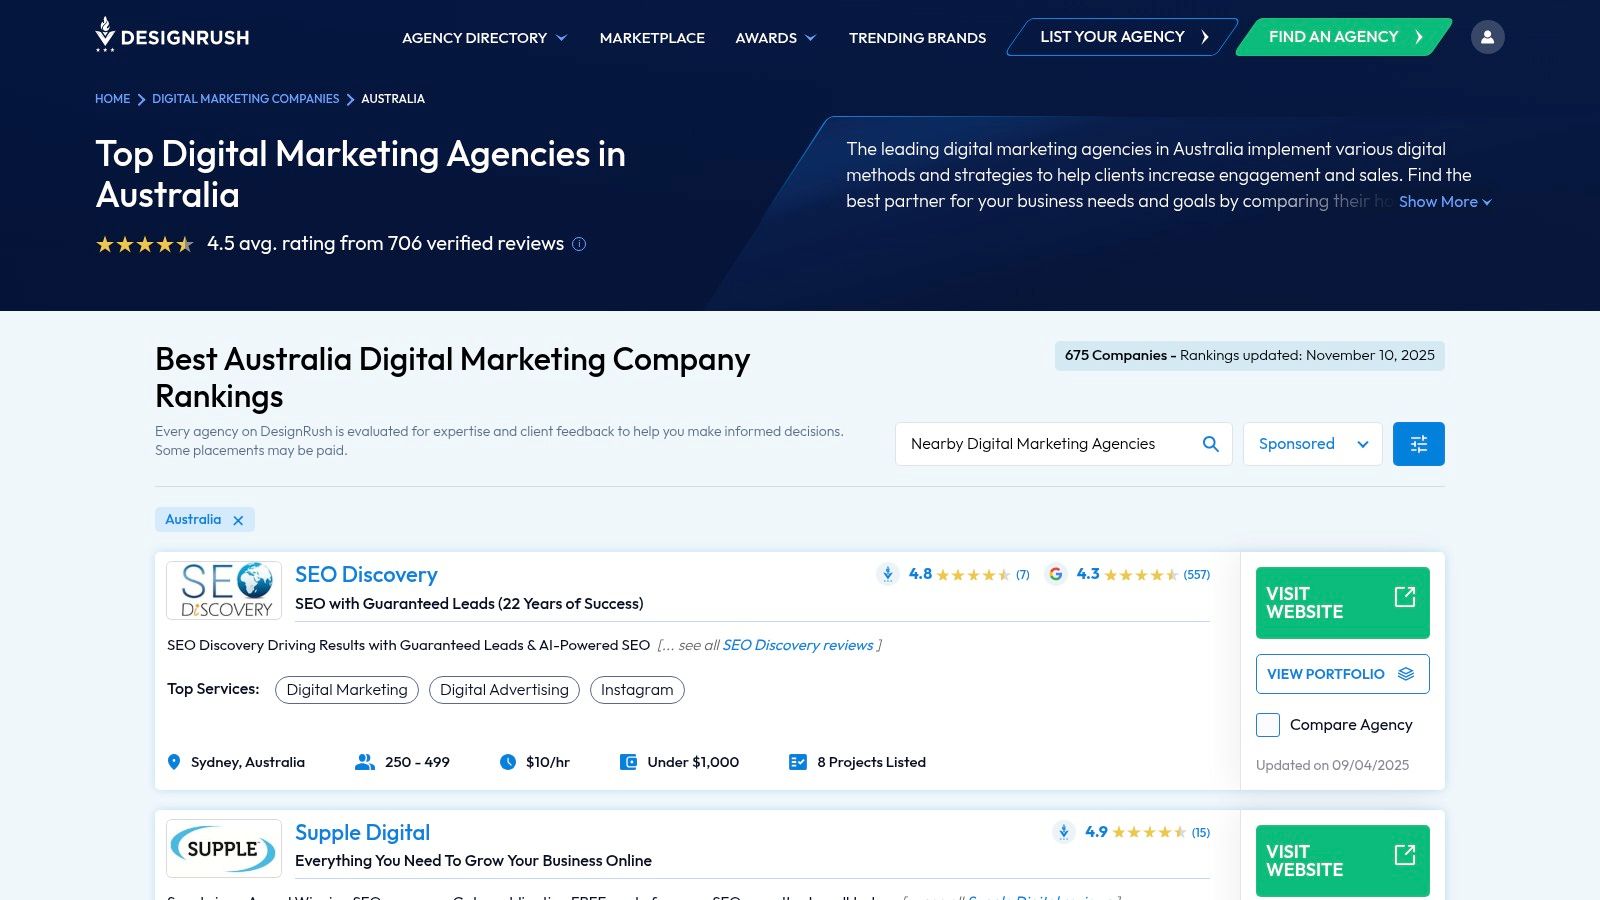This screenshot has height=900, width=1600.
Task: Click the Google rating icon for SEO Discovery
Action: pyautogui.click(x=1056, y=574)
